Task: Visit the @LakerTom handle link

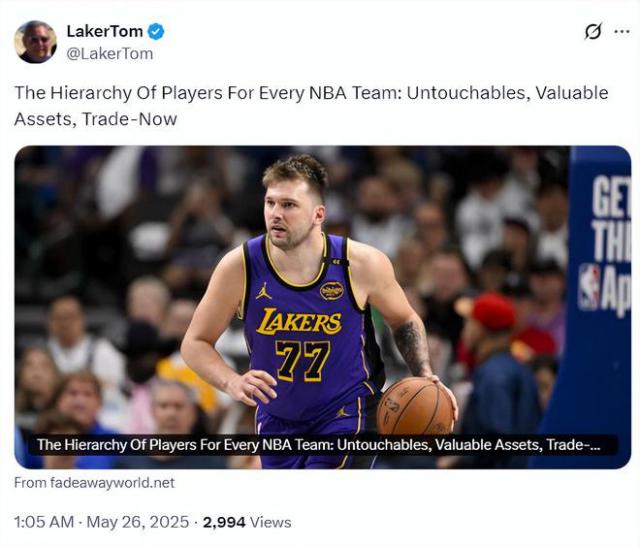Action: (x=109, y=53)
